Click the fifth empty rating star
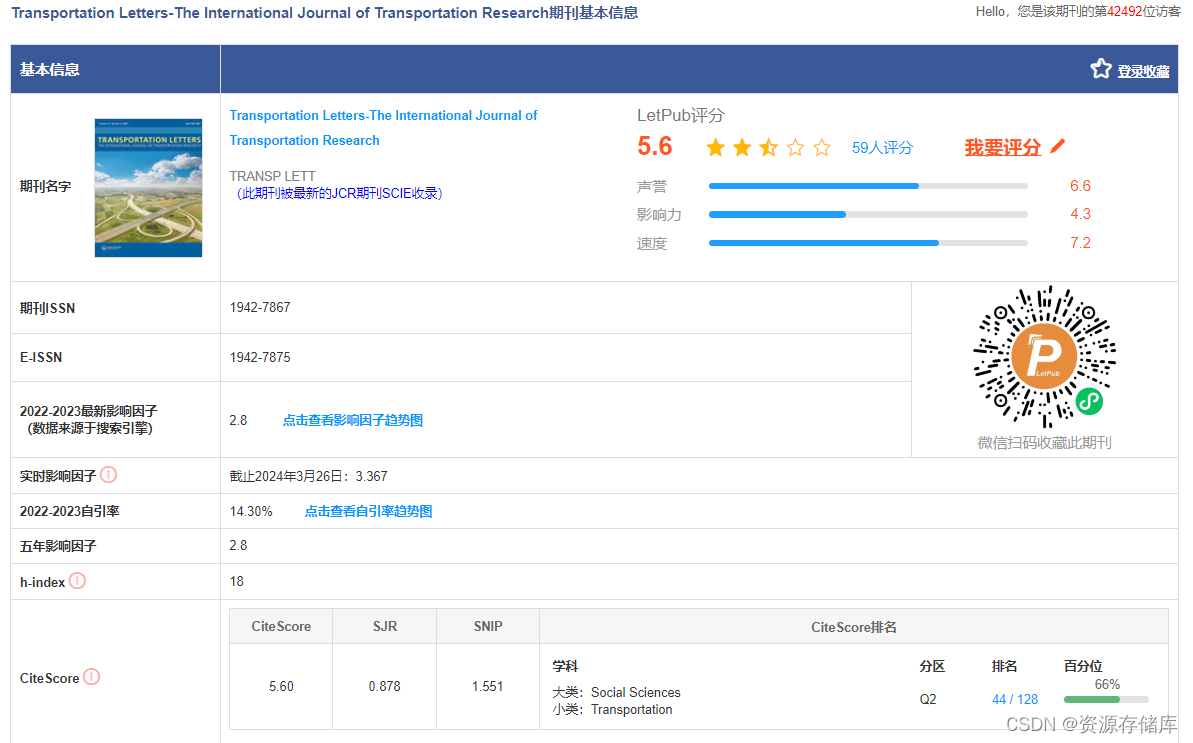 (822, 148)
